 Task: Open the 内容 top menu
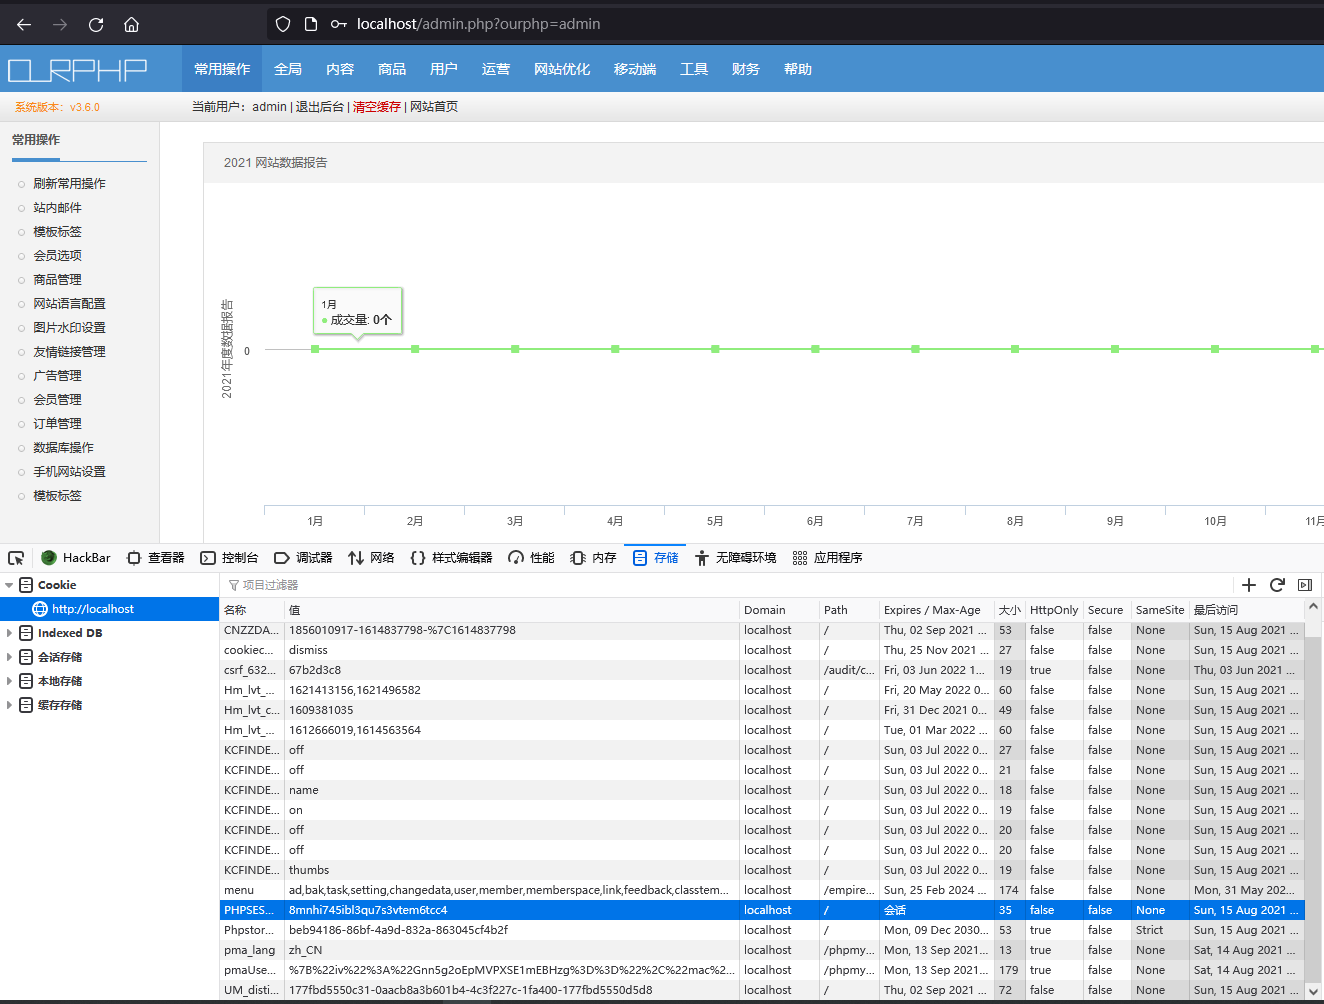coord(340,69)
